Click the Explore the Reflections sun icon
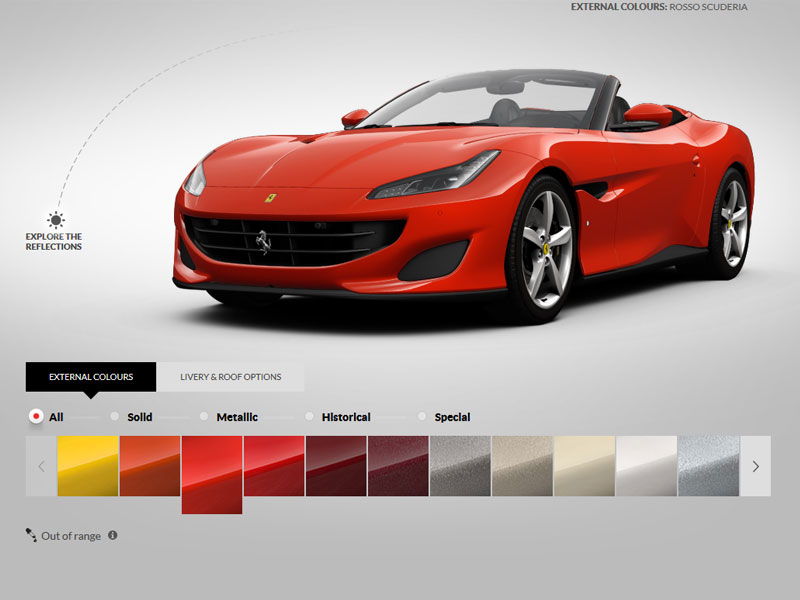The height and width of the screenshot is (600, 800). tap(56, 220)
